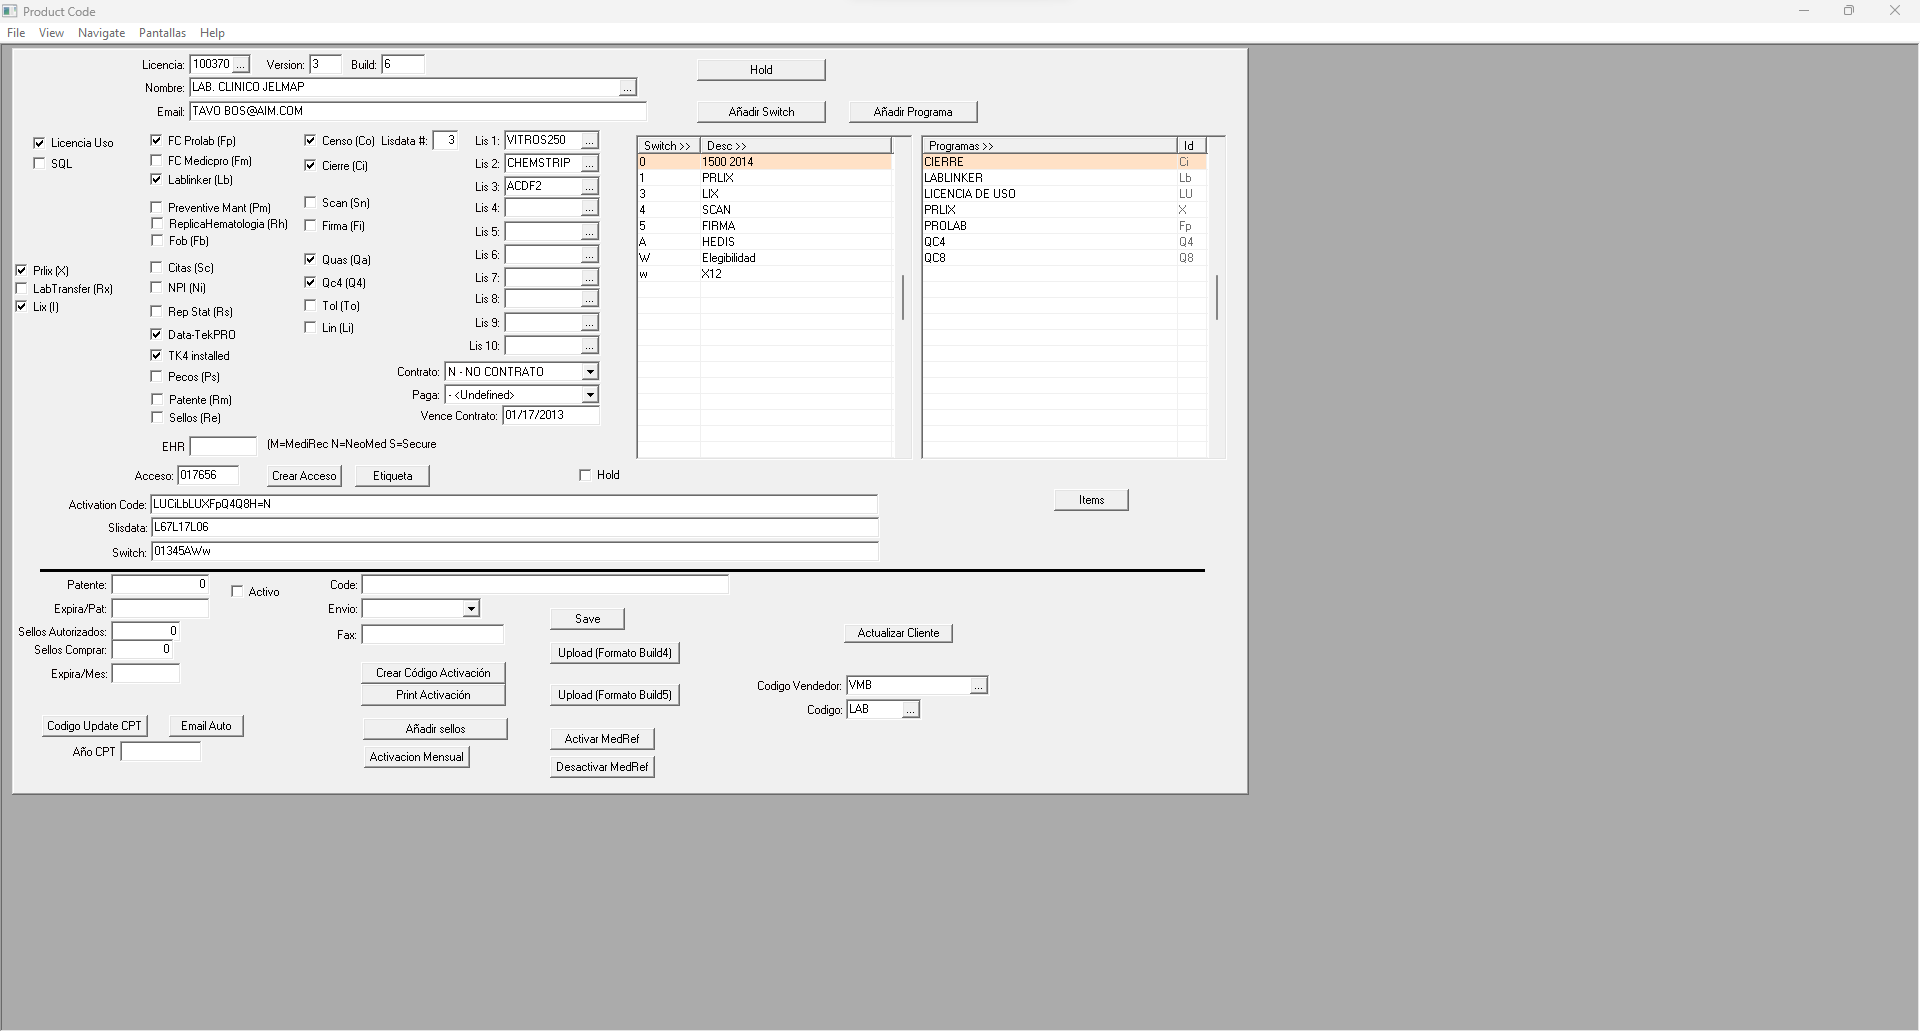Click the browse button next to Licencia
Viewport: 1920px width, 1032px height.
click(x=240, y=65)
